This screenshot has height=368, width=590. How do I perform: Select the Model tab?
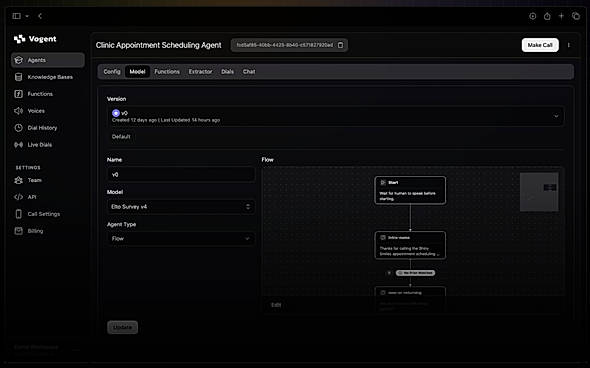coord(137,71)
